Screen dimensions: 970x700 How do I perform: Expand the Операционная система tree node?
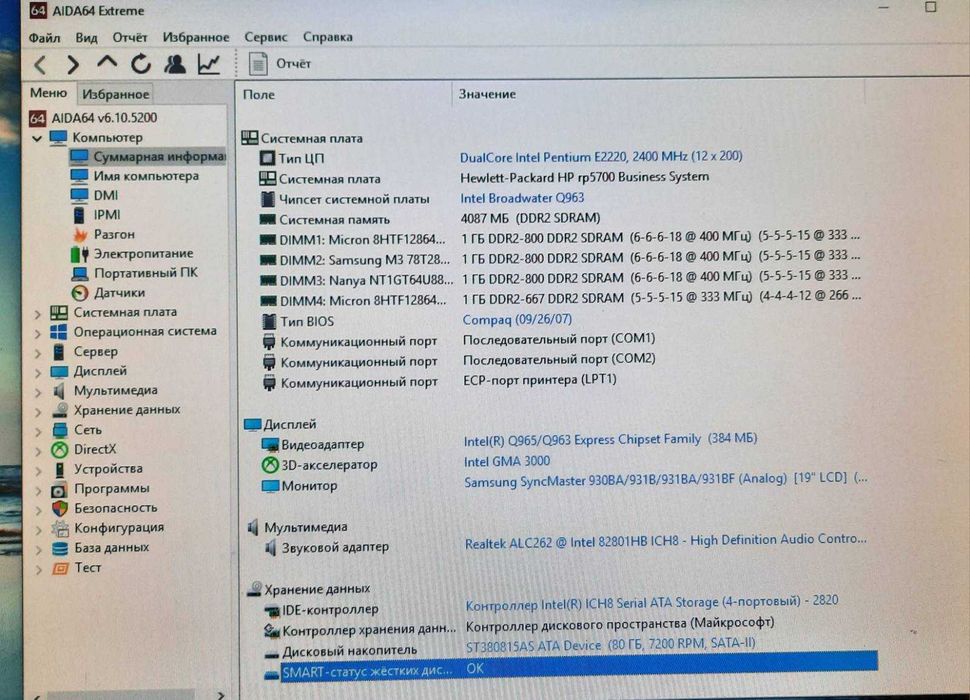click(x=38, y=333)
